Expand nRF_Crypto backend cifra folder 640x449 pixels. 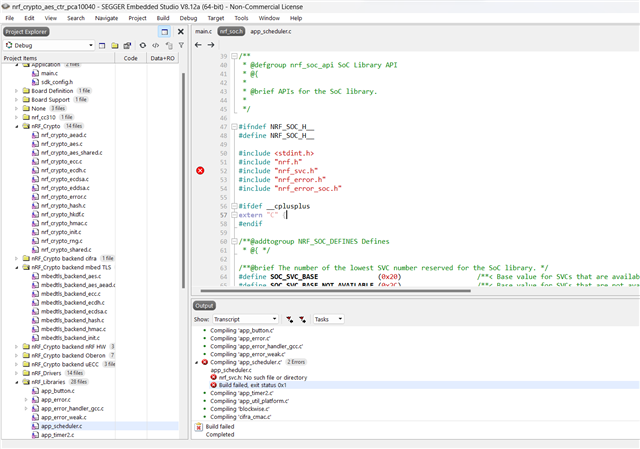coord(16,258)
